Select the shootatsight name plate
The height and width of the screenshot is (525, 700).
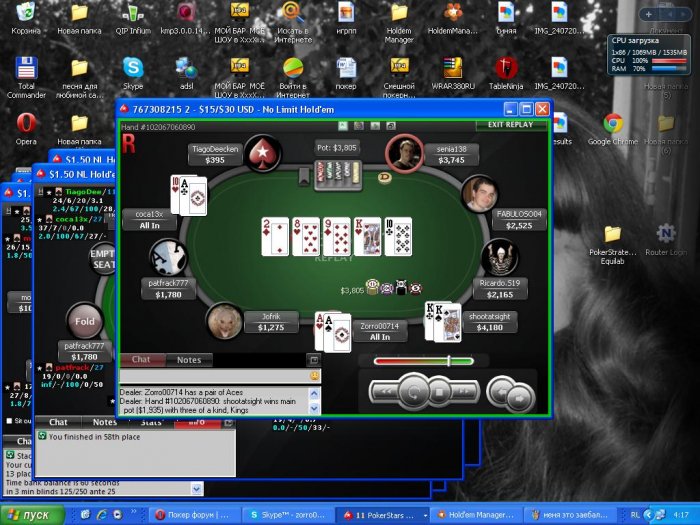(x=490, y=322)
